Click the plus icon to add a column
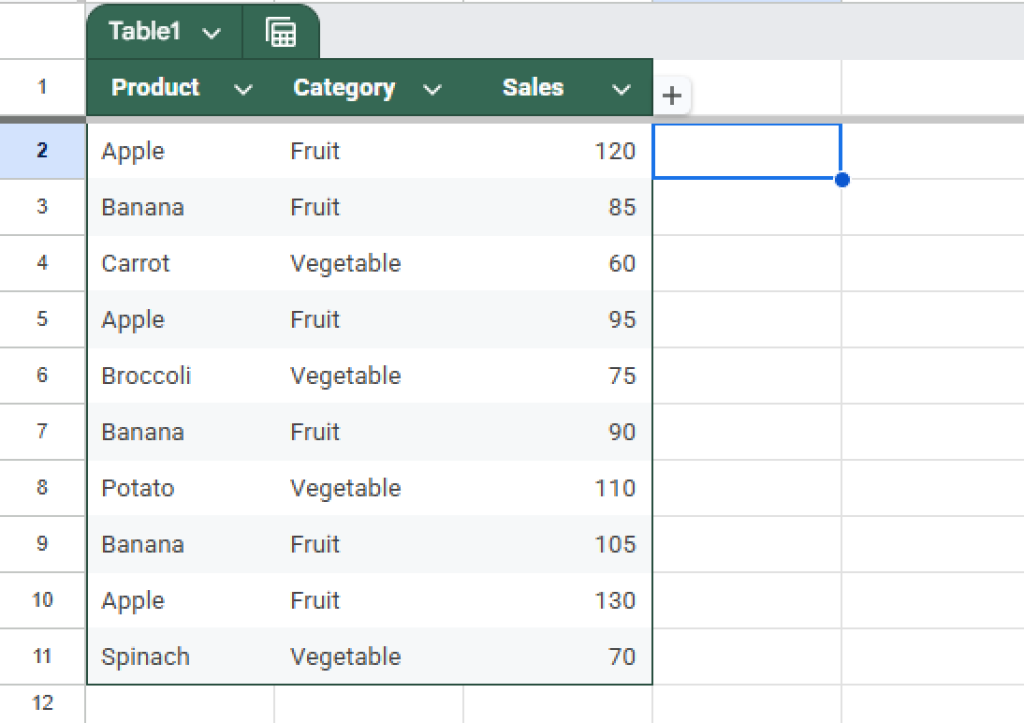1024x723 pixels. [671, 96]
